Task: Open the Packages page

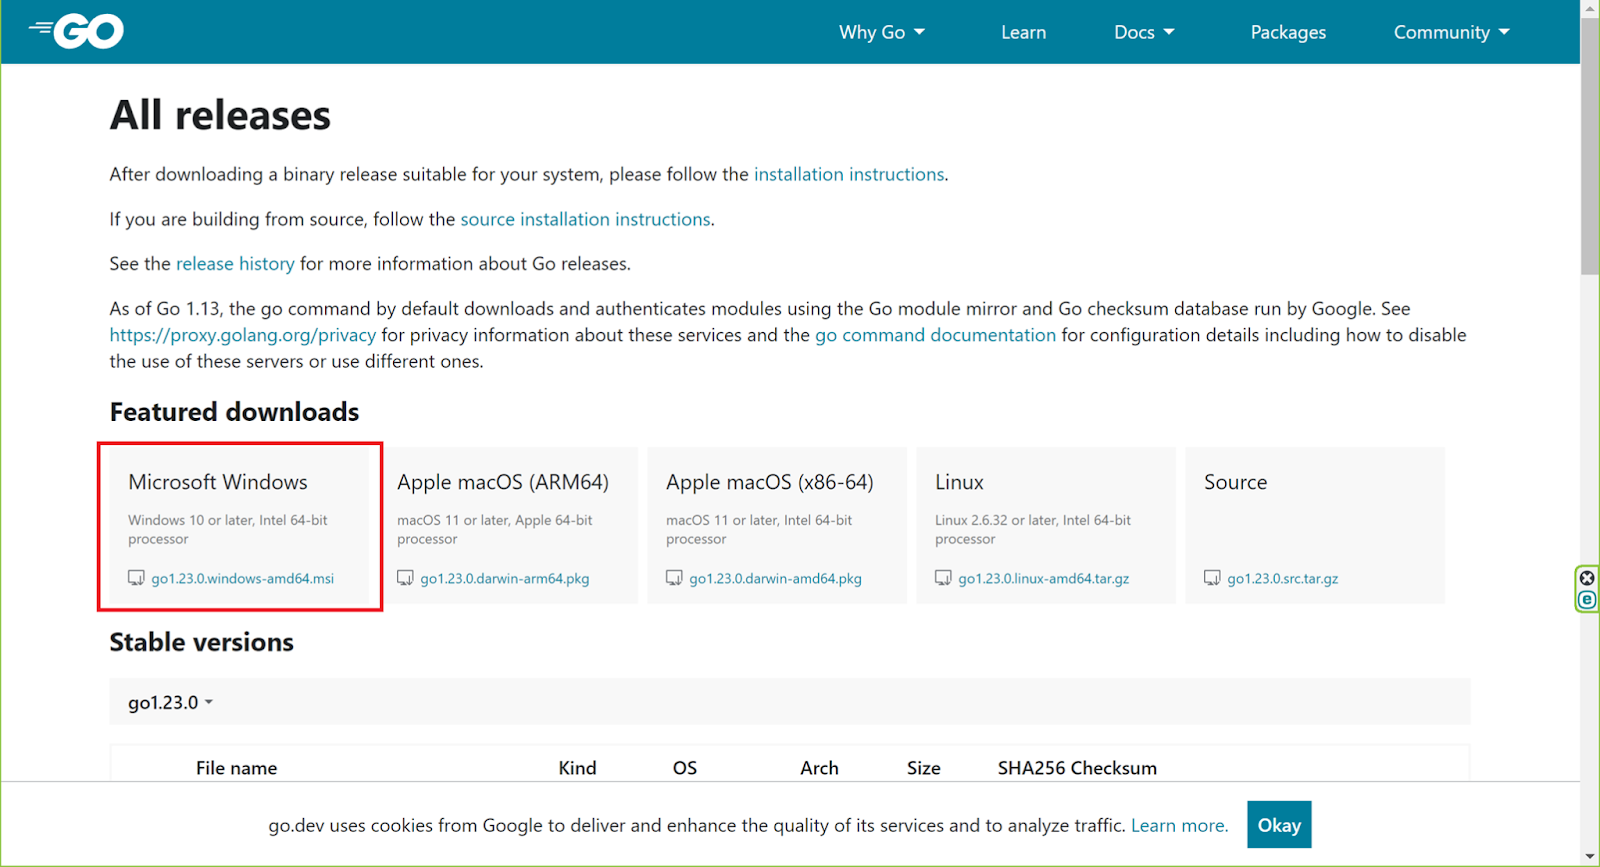Action: point(1288,32)
